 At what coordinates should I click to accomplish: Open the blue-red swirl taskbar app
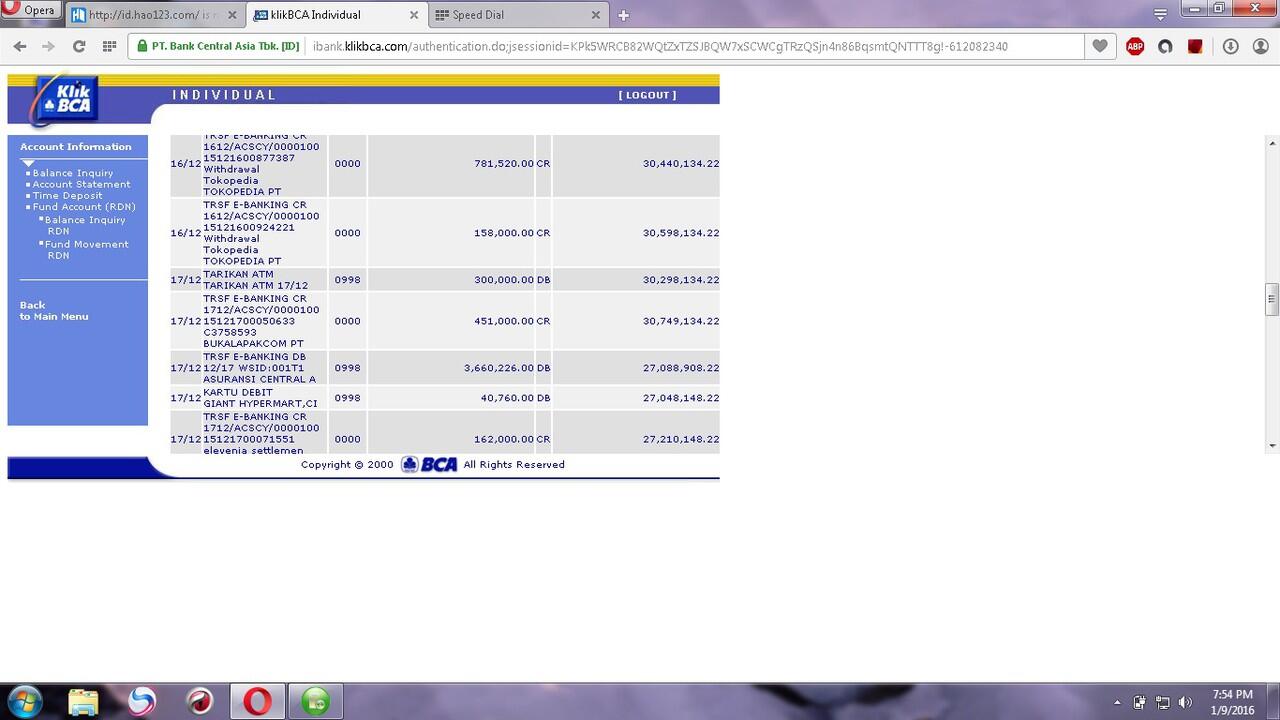(x=142, y=702)
